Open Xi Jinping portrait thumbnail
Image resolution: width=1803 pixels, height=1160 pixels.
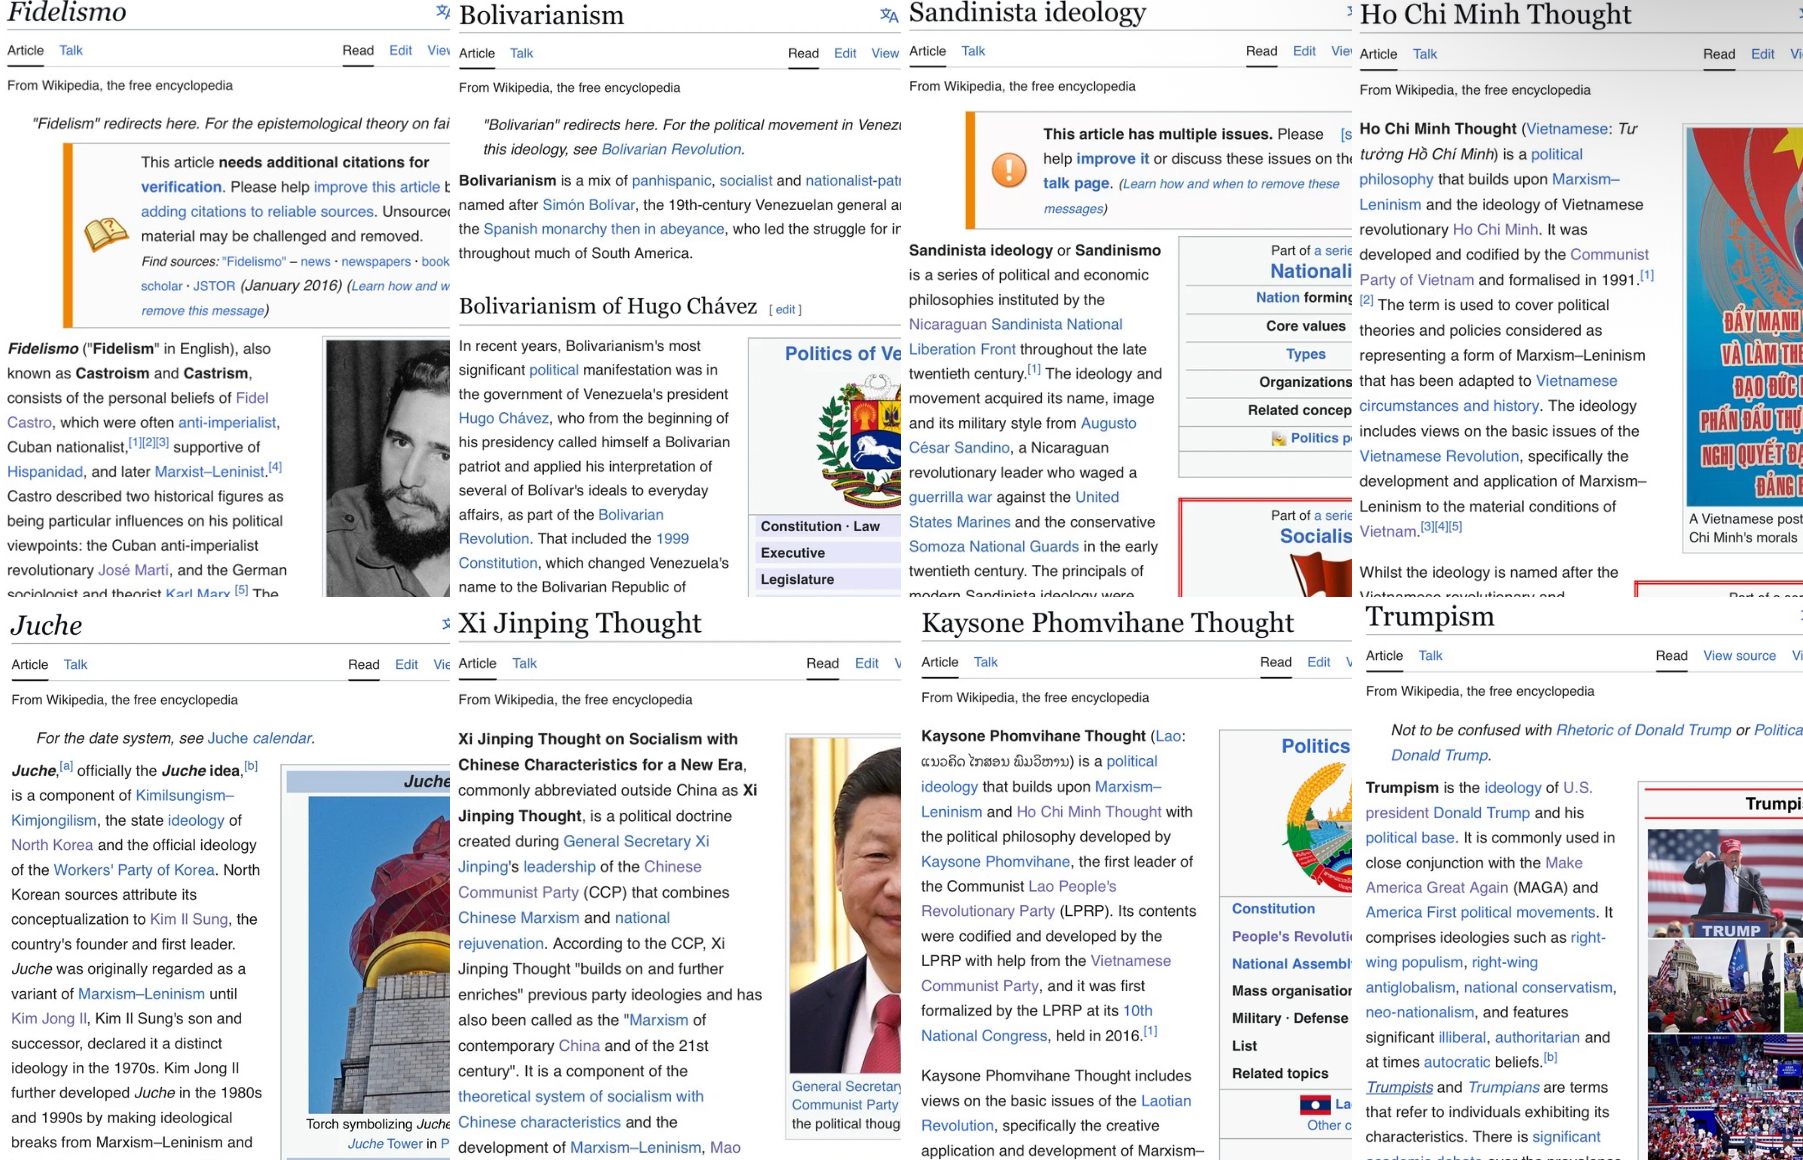click(845, 905)
